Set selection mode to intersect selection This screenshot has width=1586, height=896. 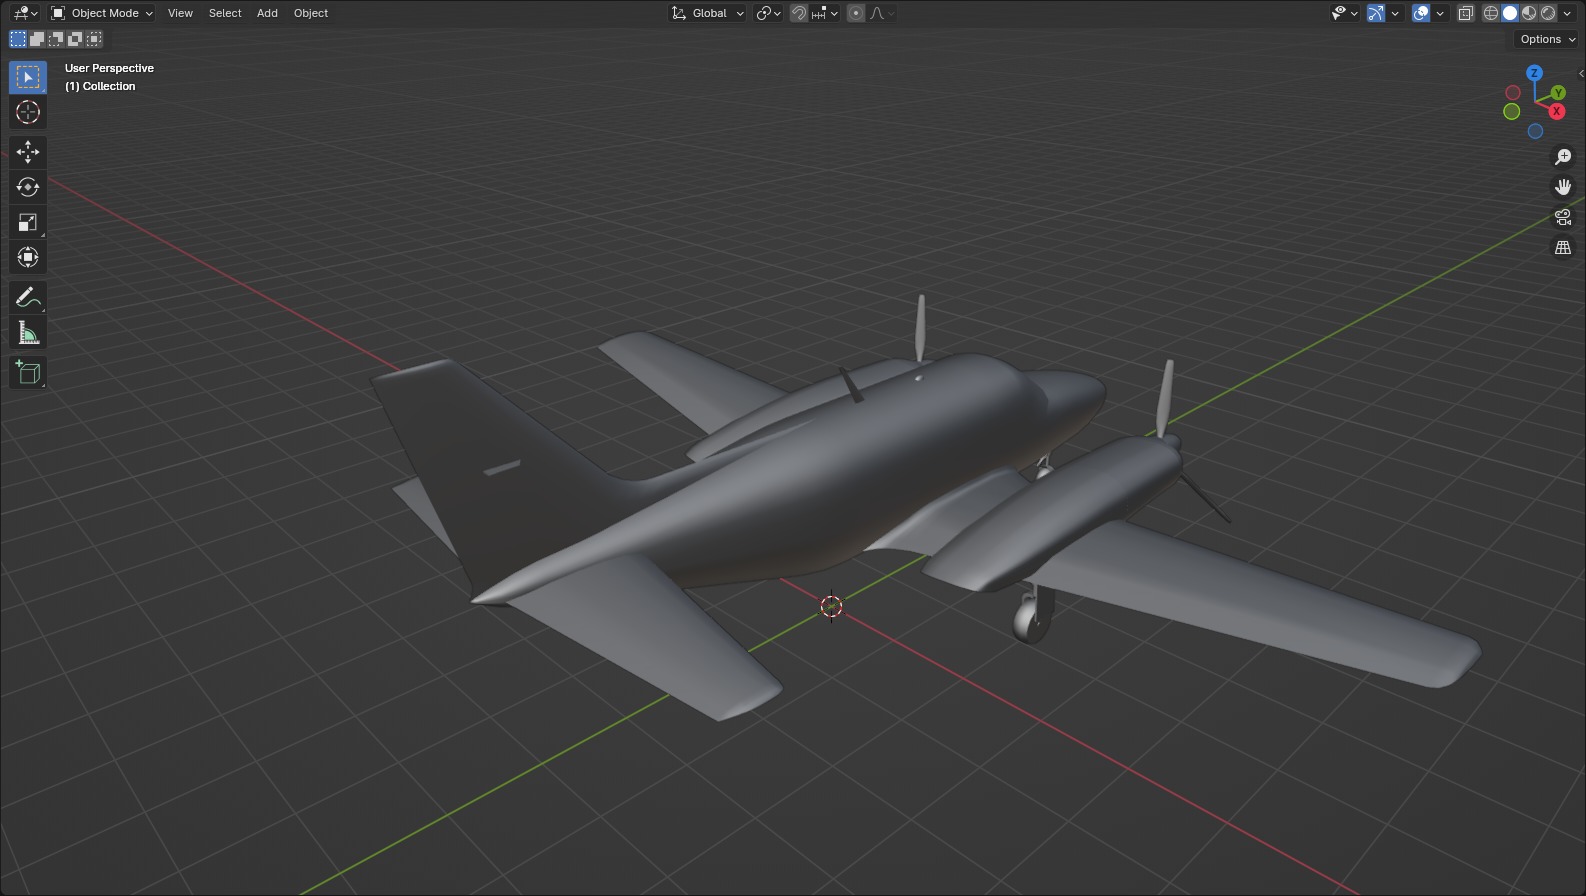tap(94, 39)
